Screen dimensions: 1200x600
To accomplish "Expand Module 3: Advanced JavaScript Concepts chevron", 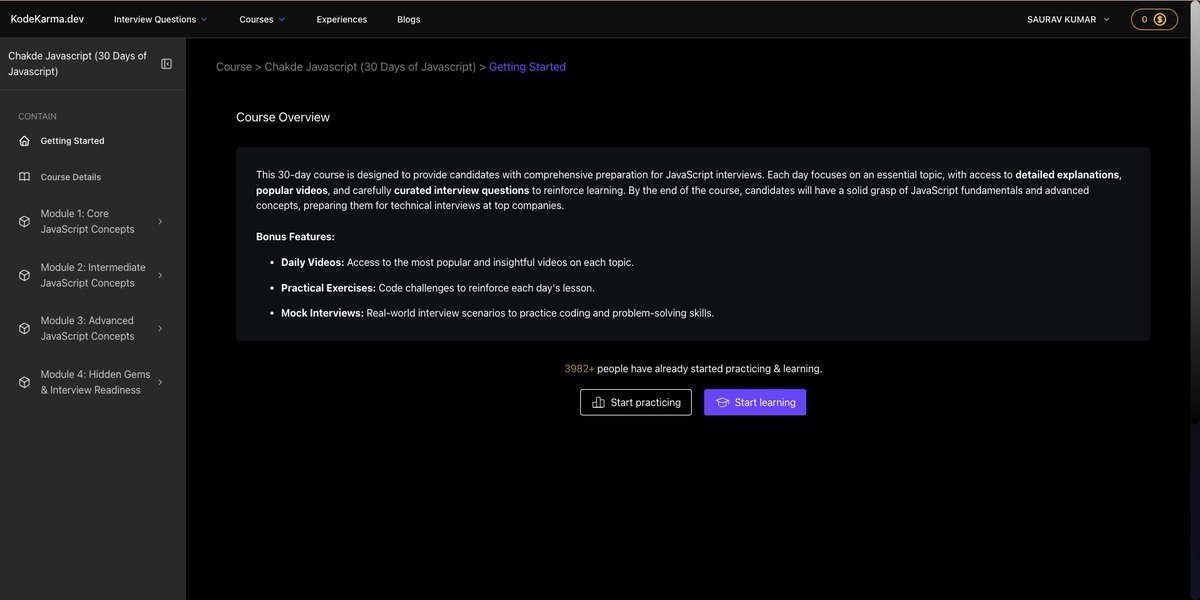I will click(x=160, y=329).
